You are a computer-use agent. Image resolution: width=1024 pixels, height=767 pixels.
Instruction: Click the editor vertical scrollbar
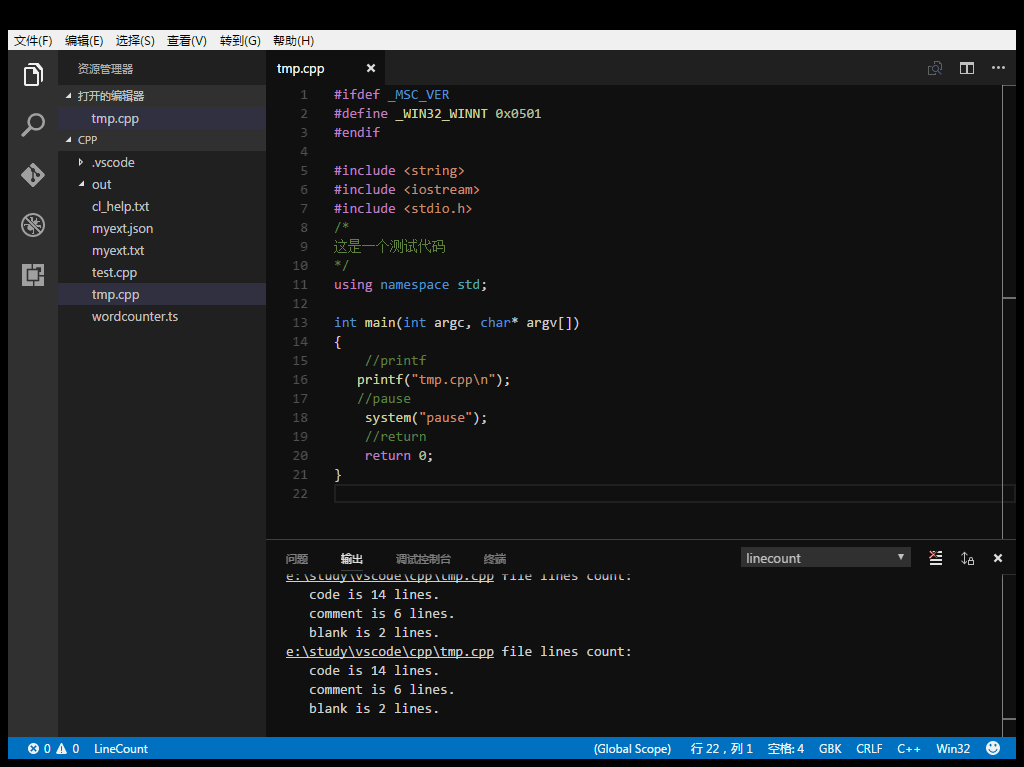coord(1008,312)
